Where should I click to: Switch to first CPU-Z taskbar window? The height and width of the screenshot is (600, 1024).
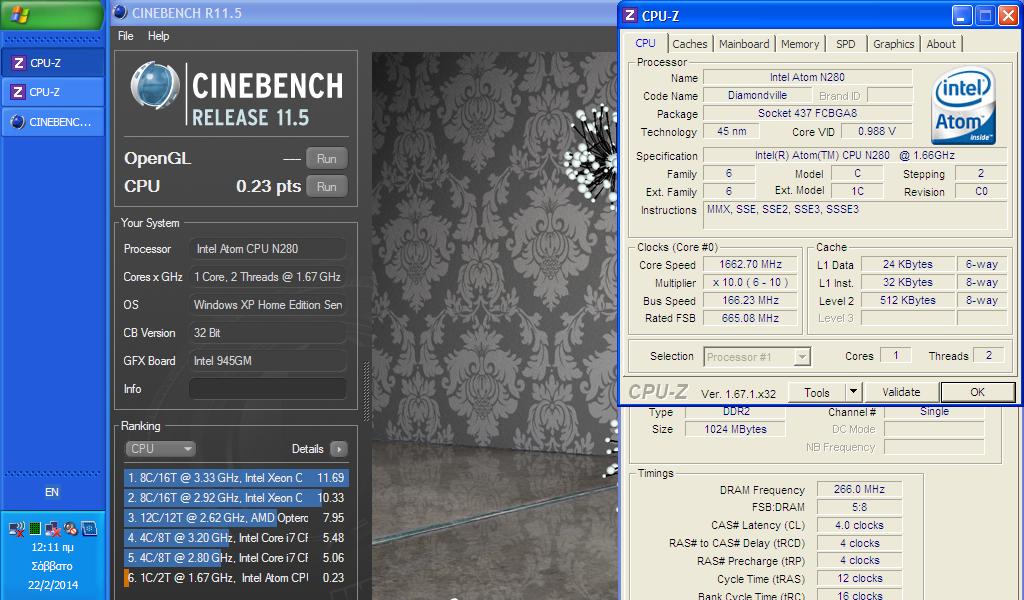[x=52, y=63]
